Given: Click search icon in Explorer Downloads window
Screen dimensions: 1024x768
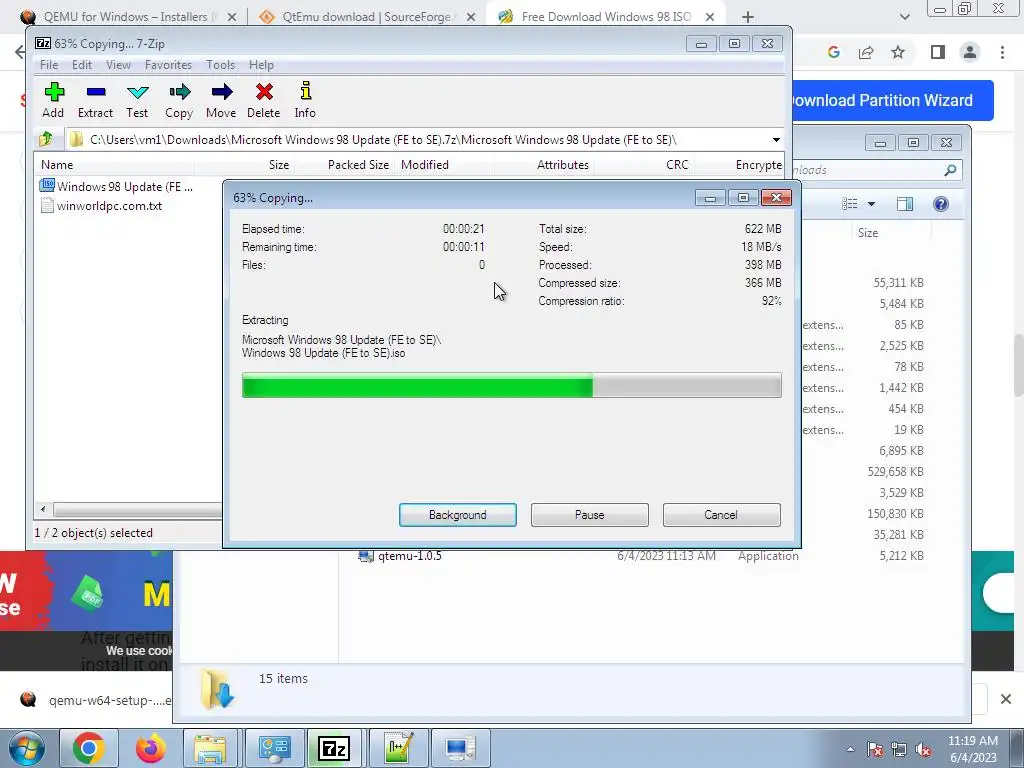Looking at the screenshot, I should point(950,170).
